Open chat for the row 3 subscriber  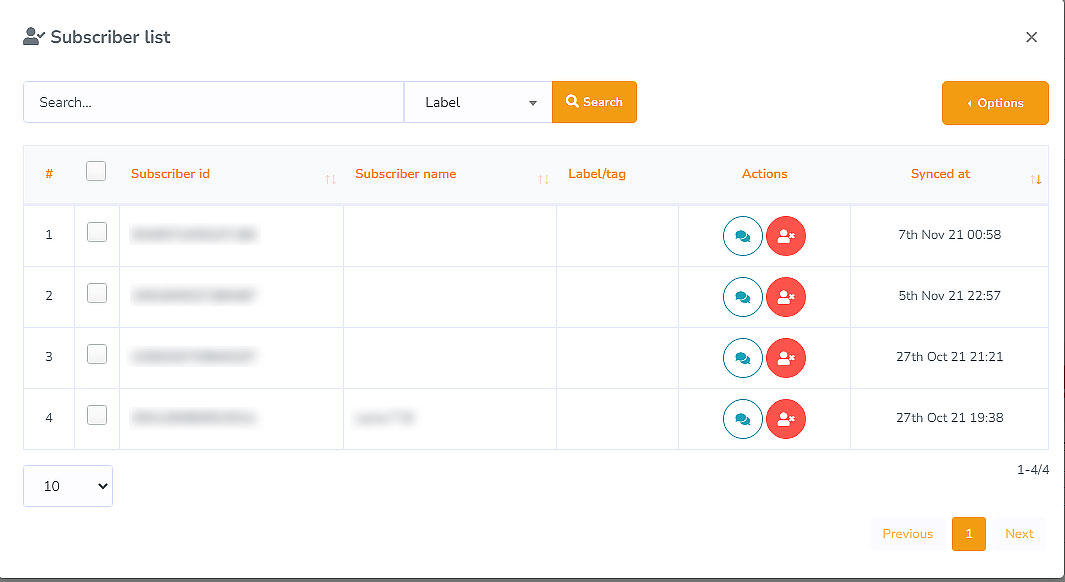coord(742,358)
